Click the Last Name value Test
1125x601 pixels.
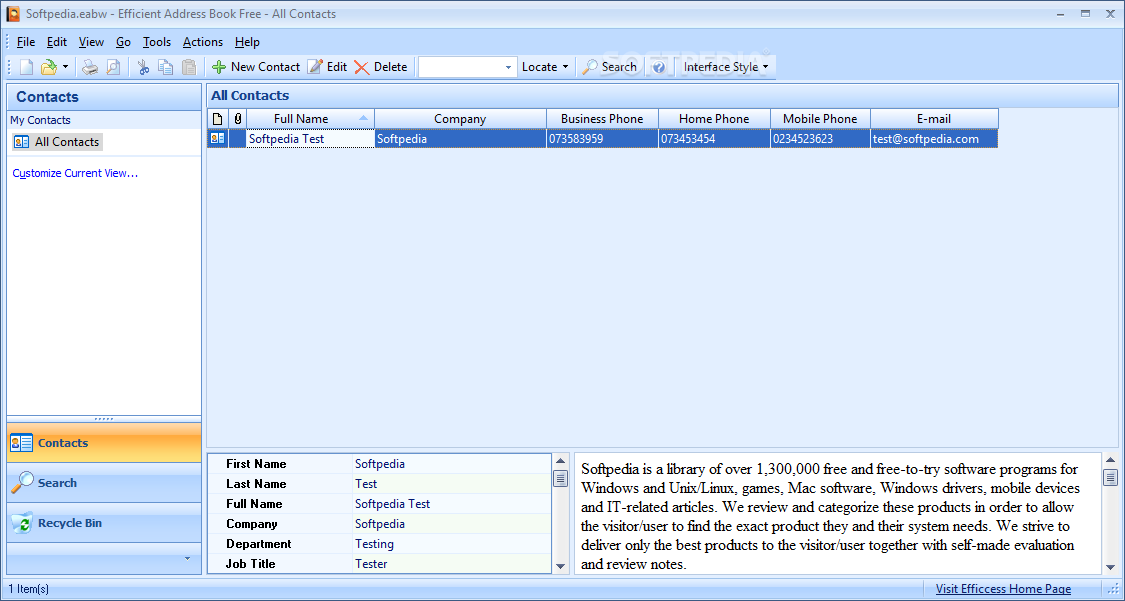(366, 483)
